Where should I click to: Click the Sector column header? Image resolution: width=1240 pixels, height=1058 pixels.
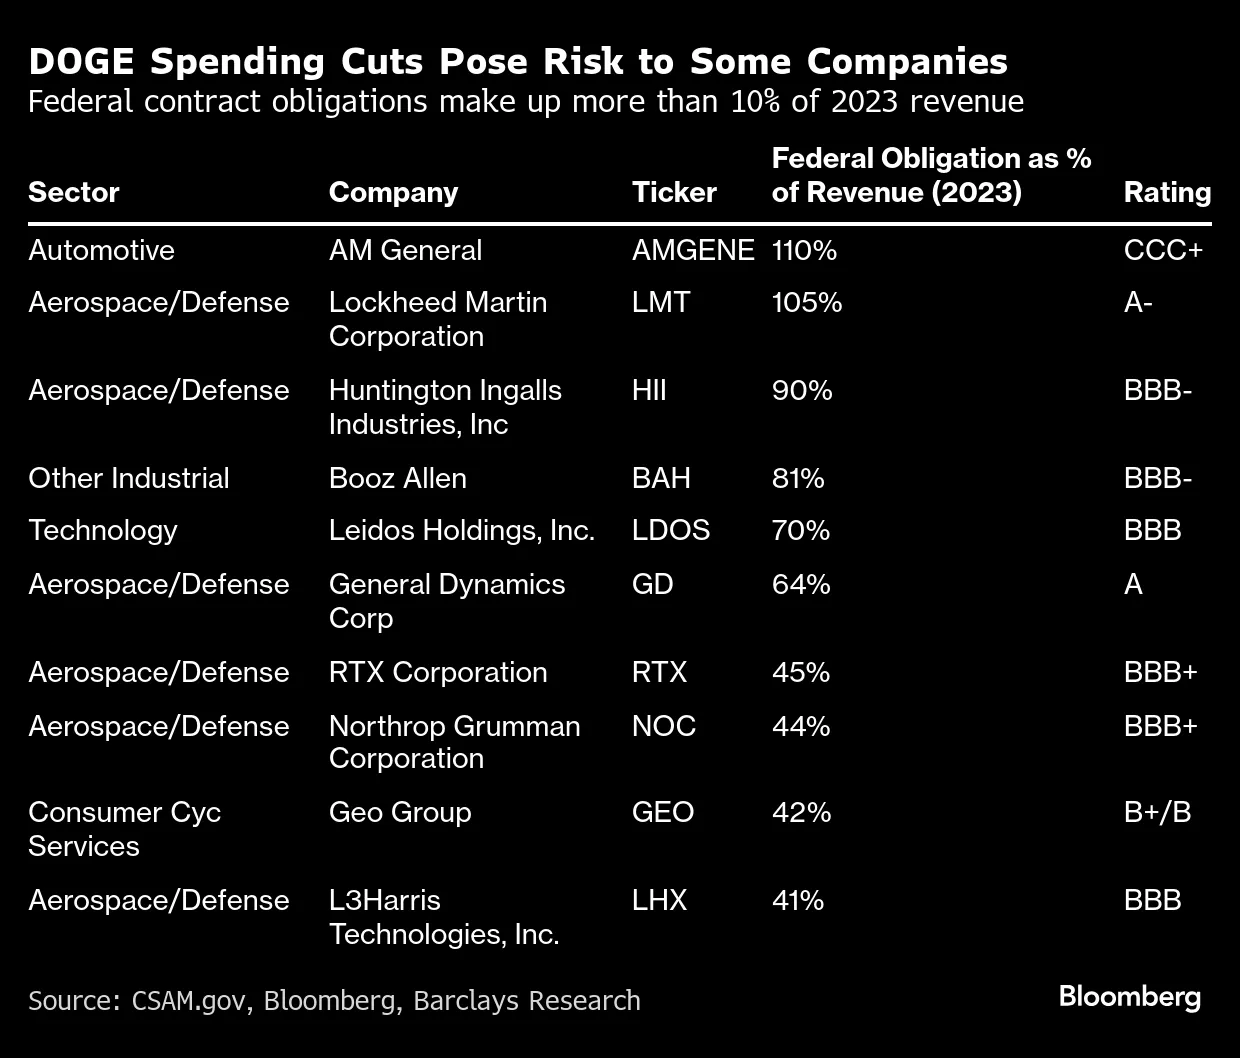point(74,192)
